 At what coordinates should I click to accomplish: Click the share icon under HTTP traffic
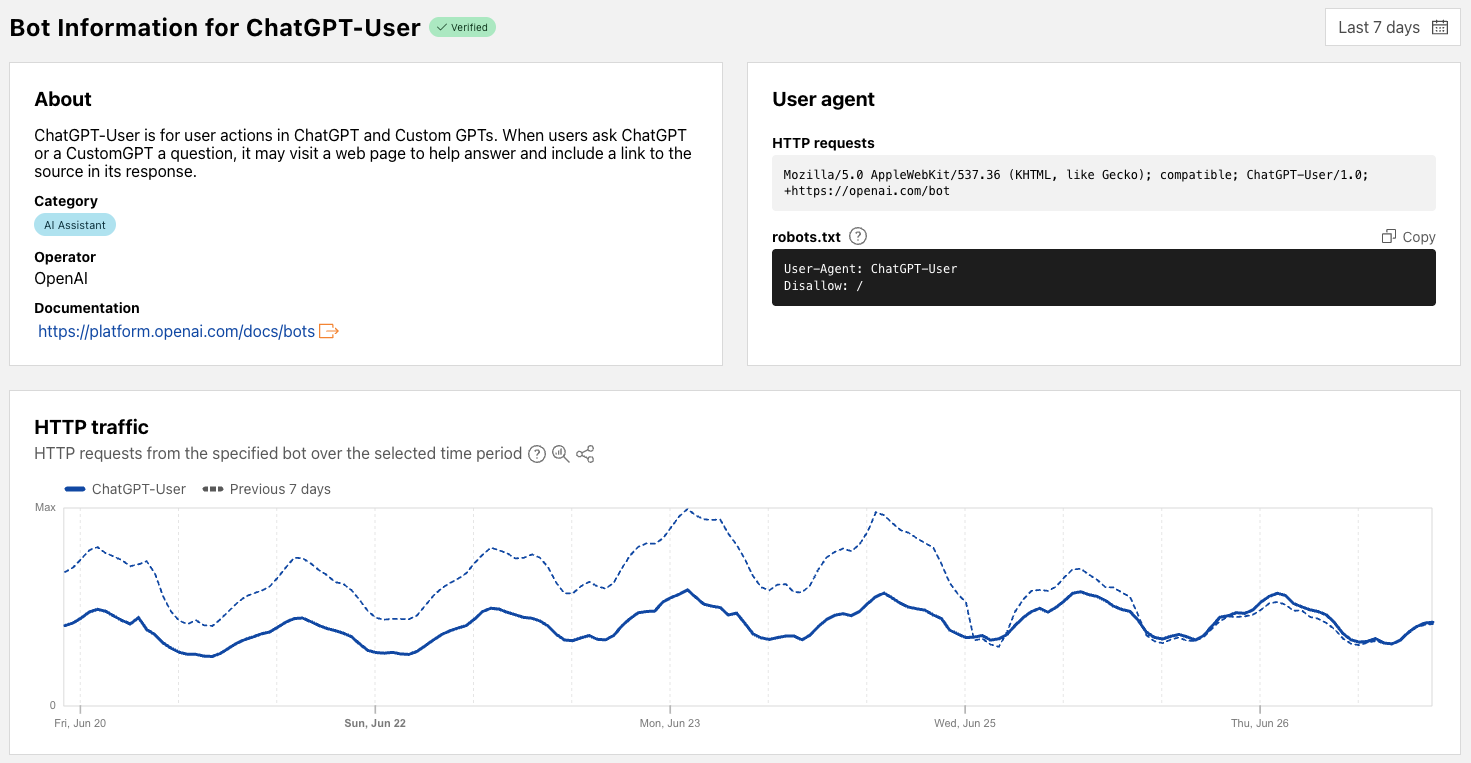(x=586, y=454)
